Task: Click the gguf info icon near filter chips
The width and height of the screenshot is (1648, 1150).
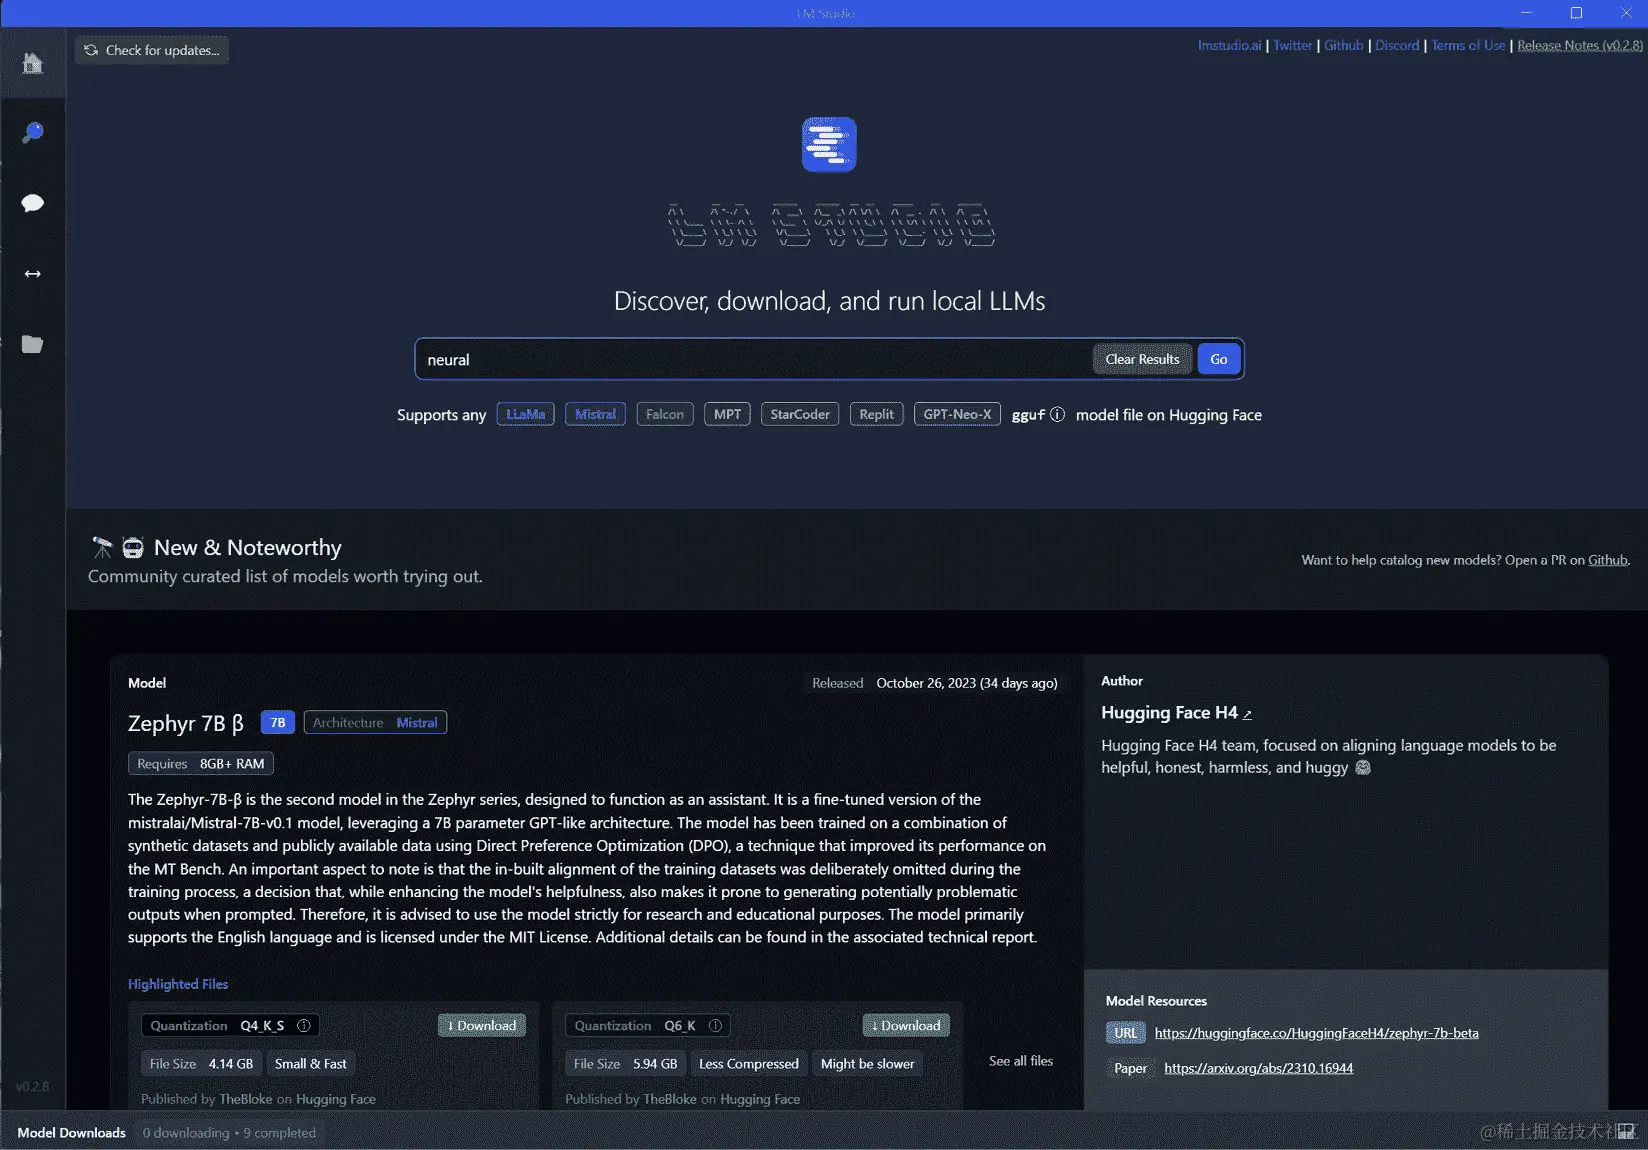Action: click(1058, 414)
